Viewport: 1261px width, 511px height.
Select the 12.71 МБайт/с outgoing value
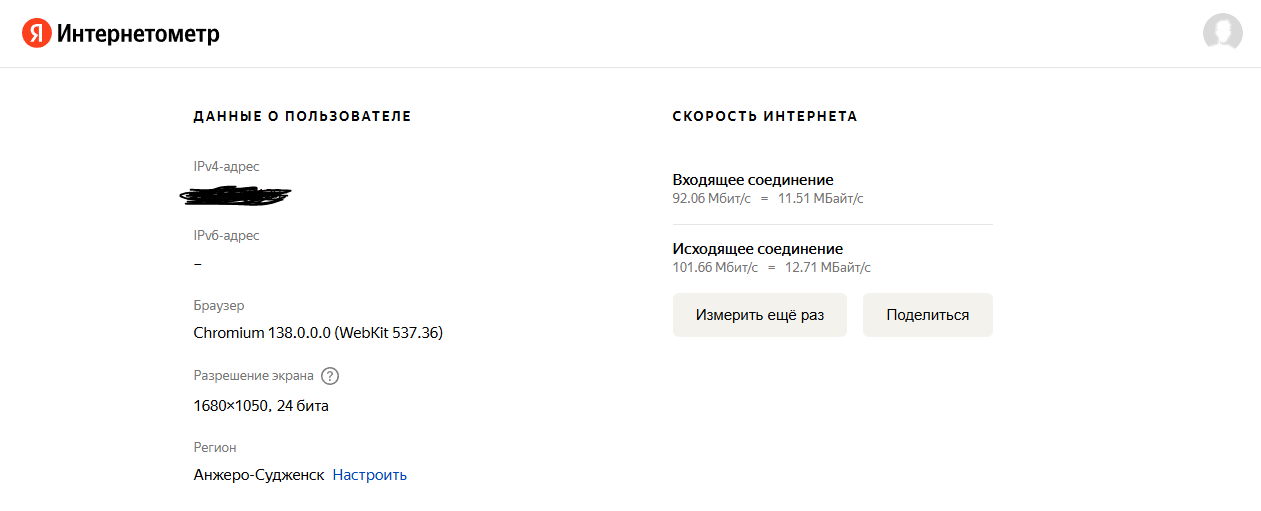point(828,268)
